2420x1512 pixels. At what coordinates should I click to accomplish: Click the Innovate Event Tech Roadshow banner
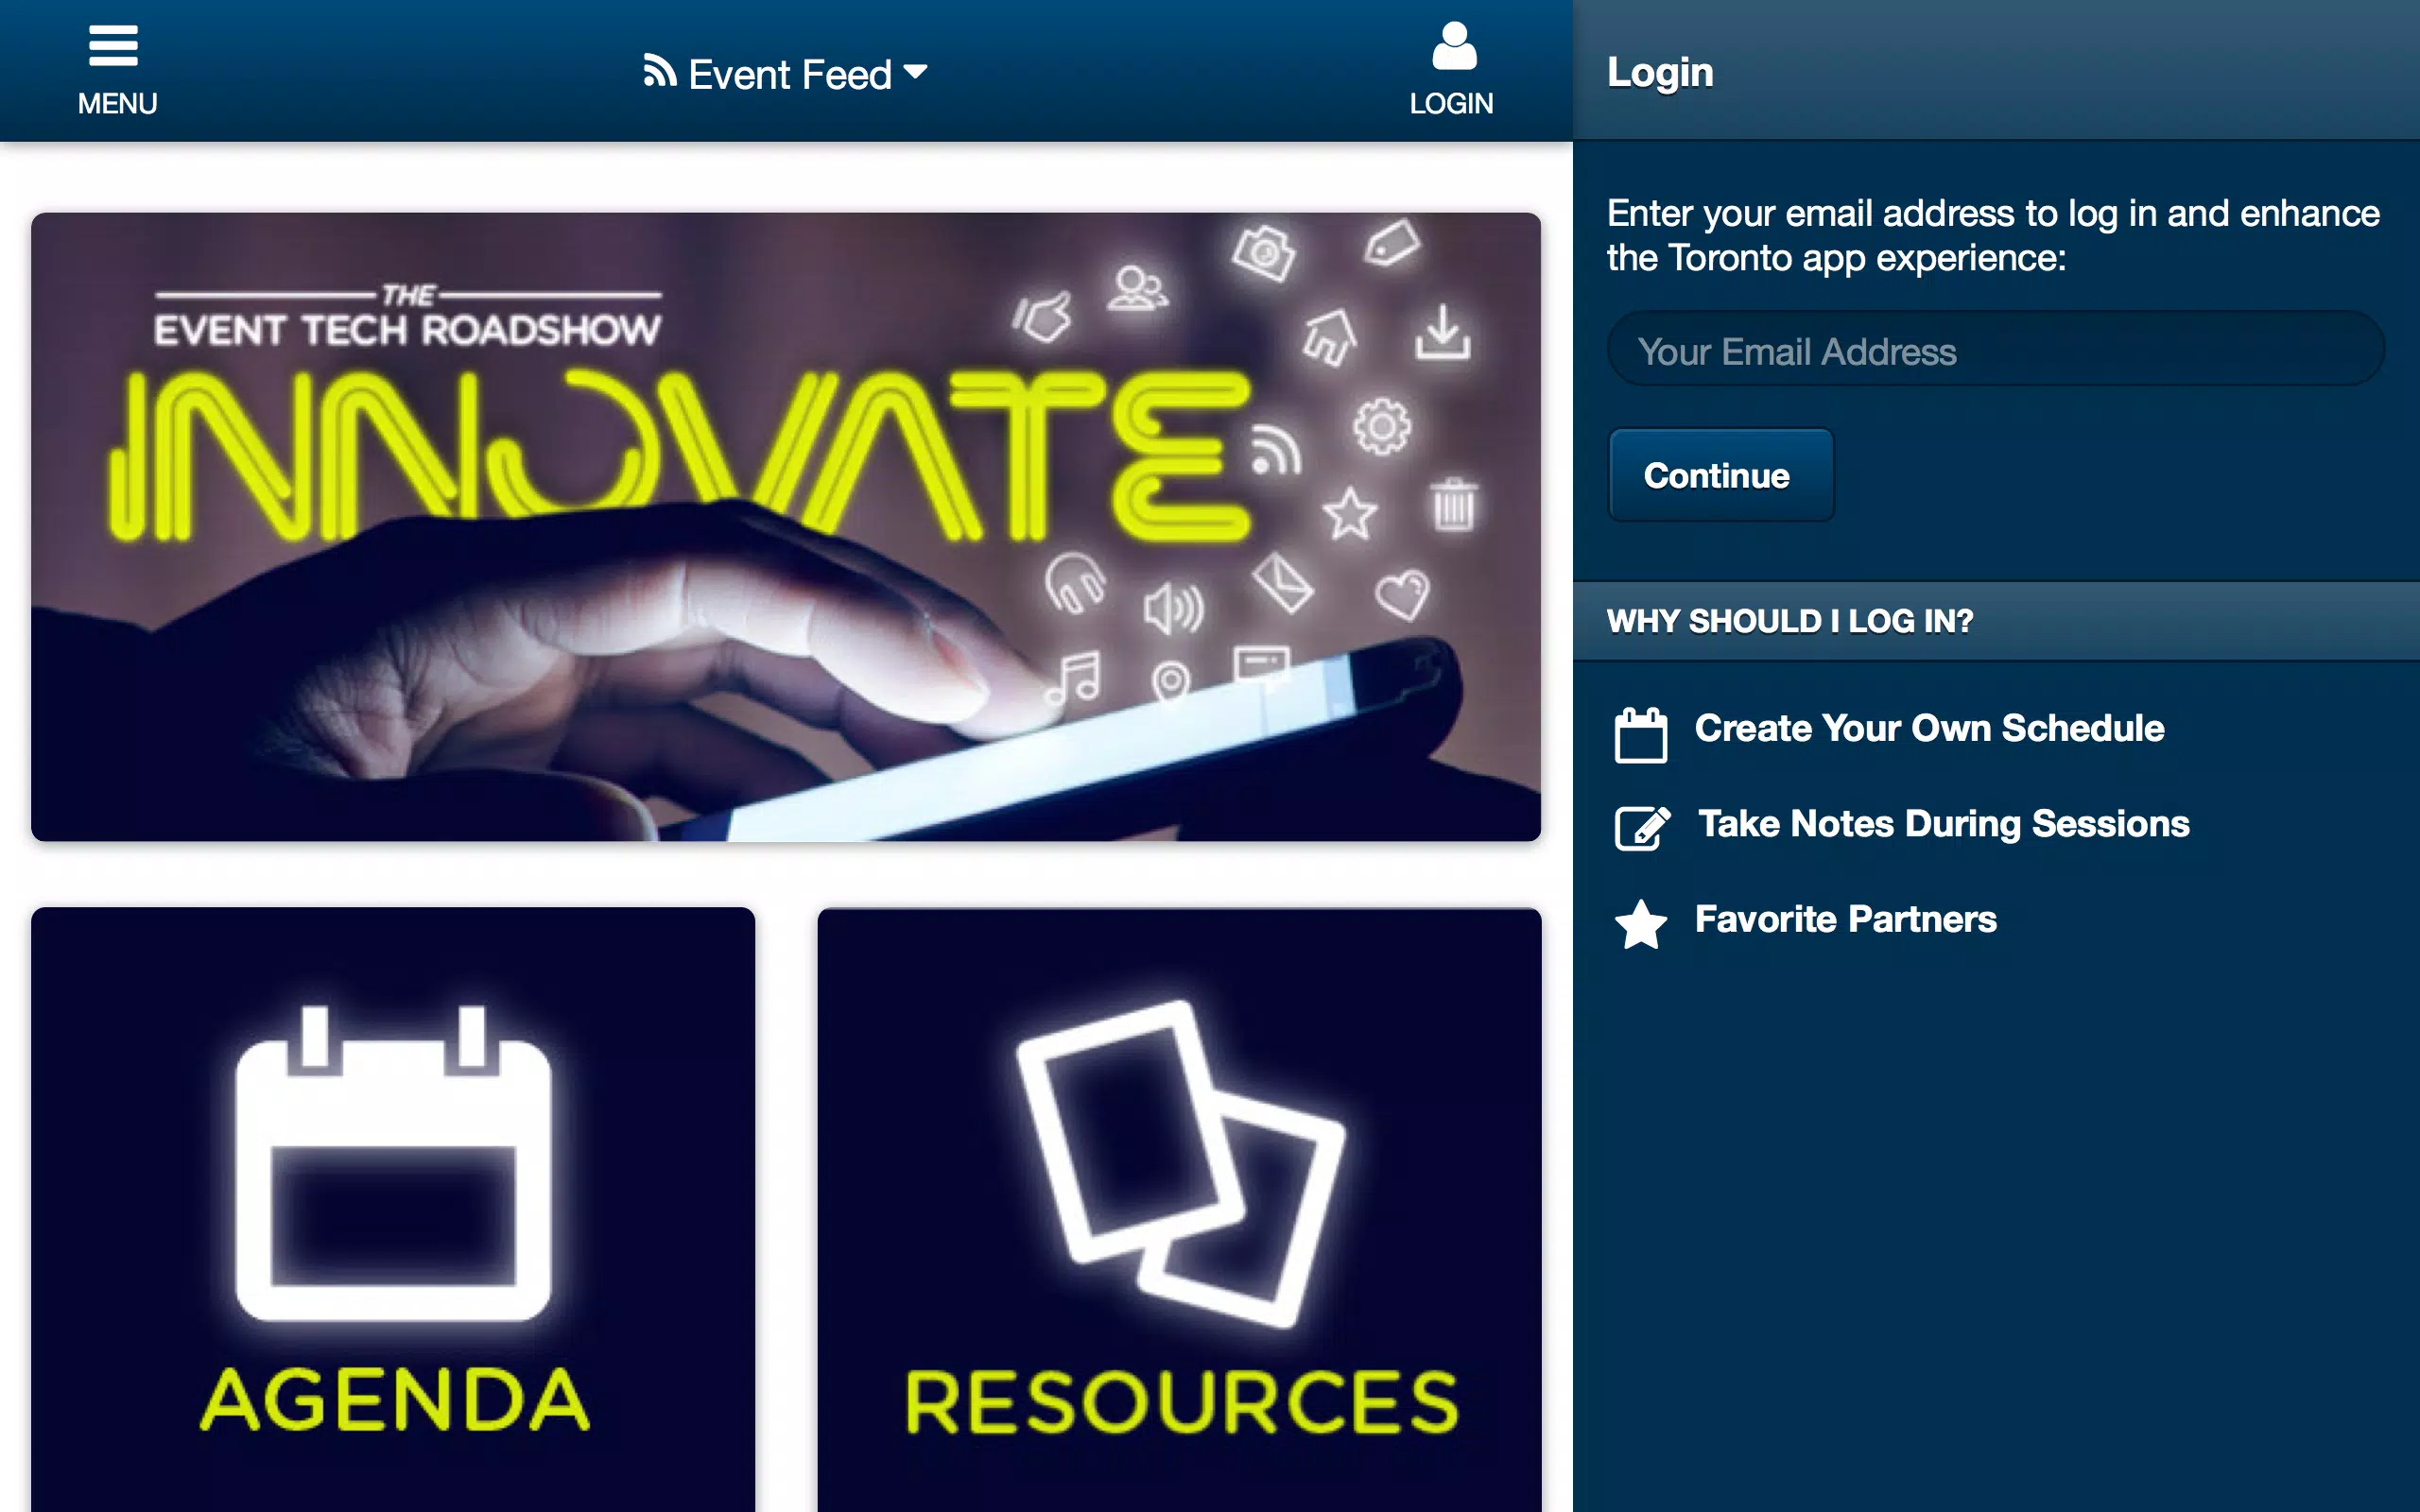click(x=786, y=526)
